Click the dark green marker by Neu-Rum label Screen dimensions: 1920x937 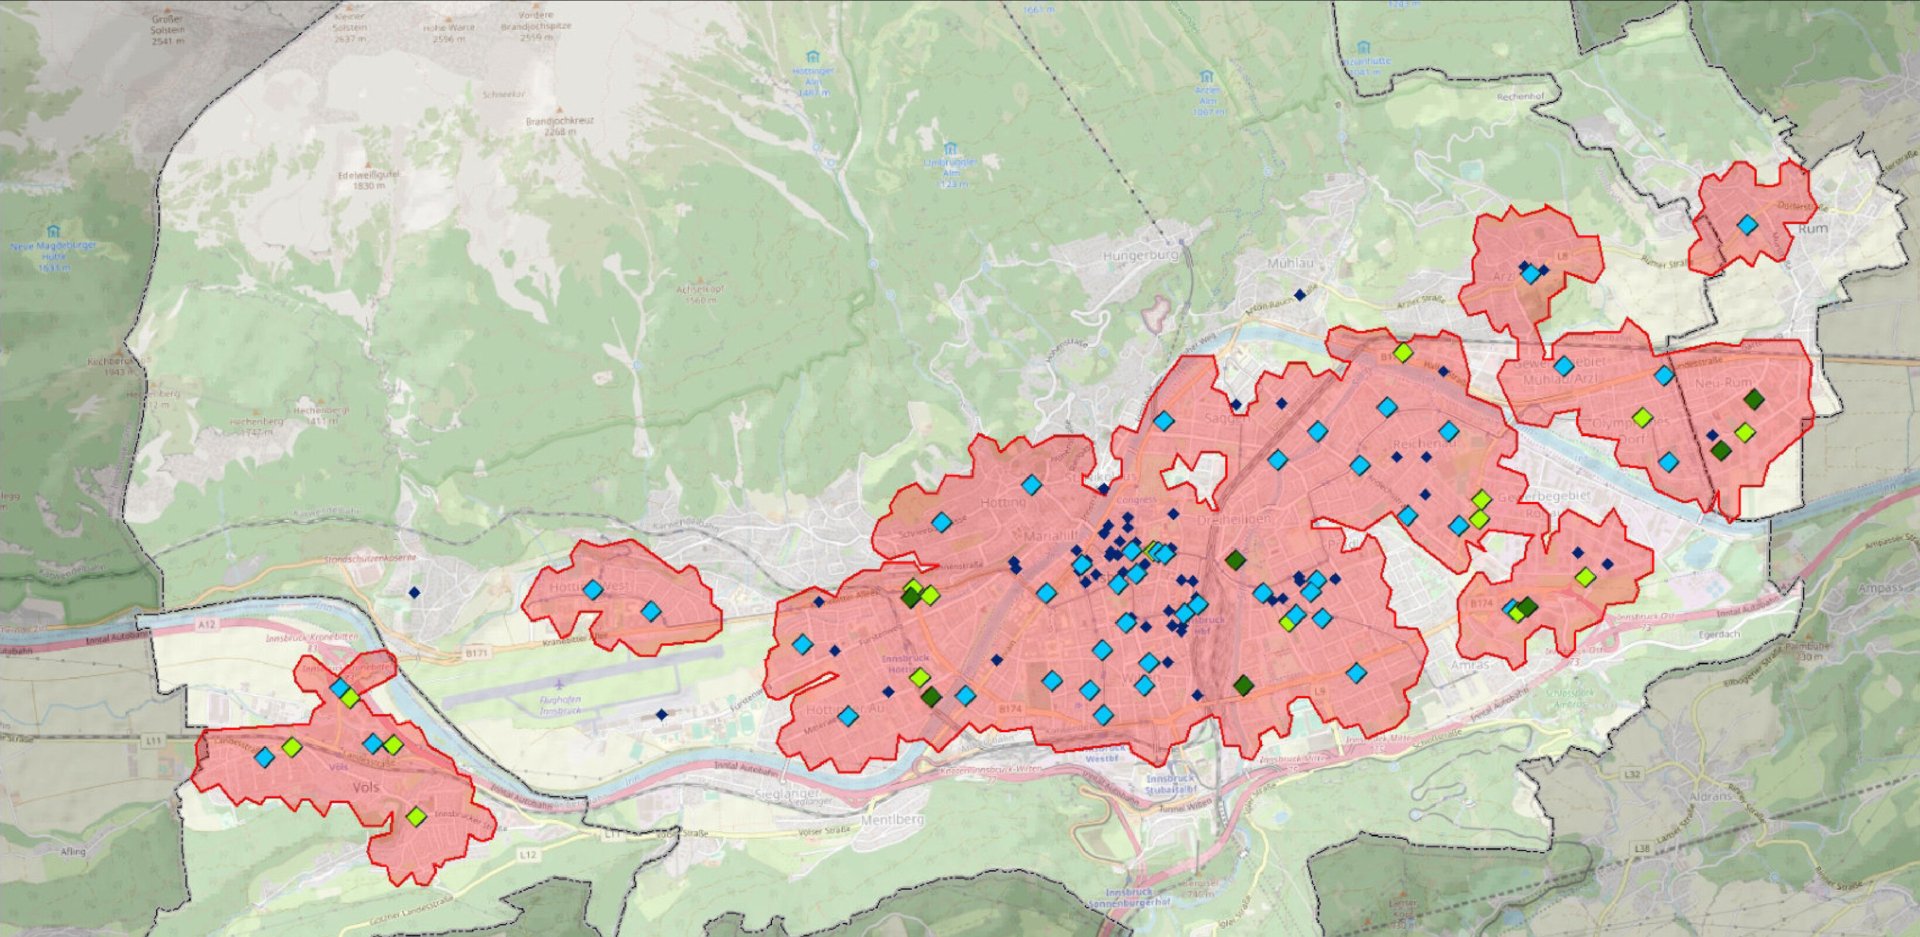(x=1754, y=399)
